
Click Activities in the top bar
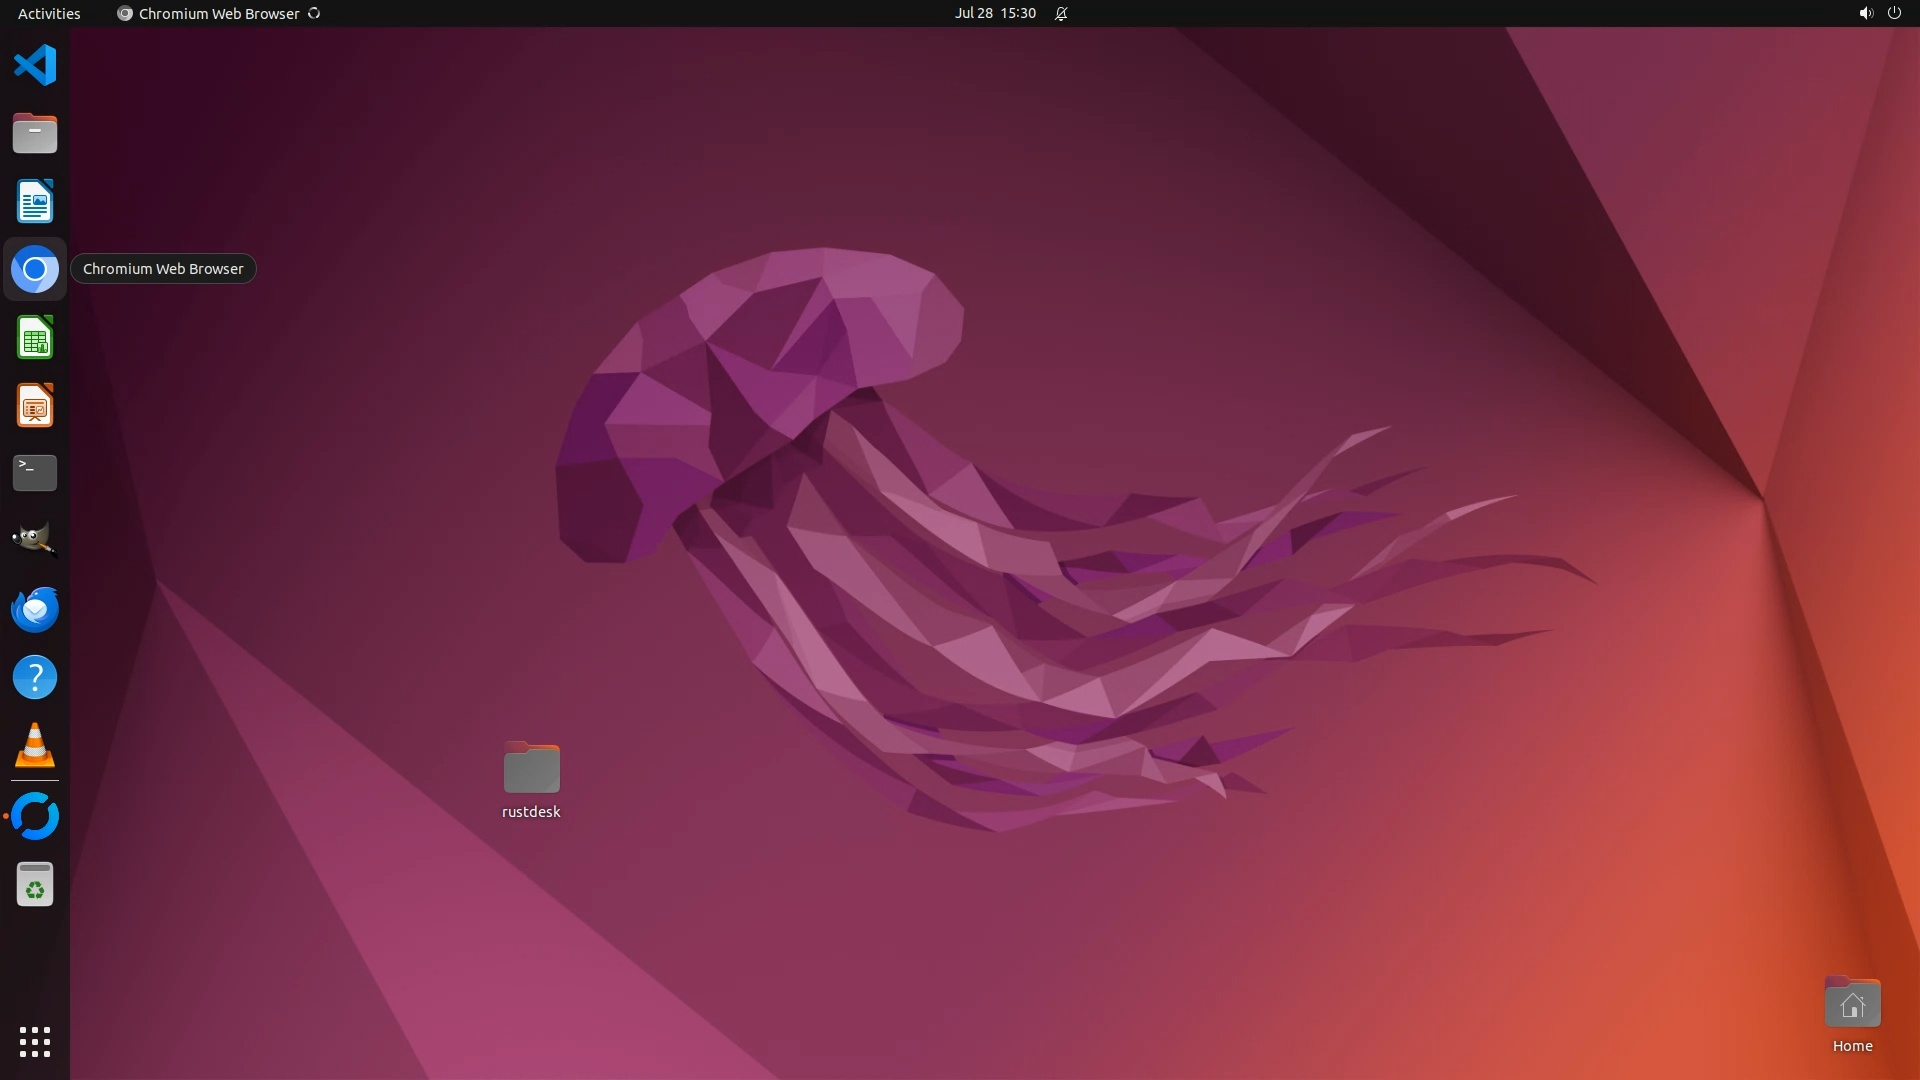pos(49,13)
